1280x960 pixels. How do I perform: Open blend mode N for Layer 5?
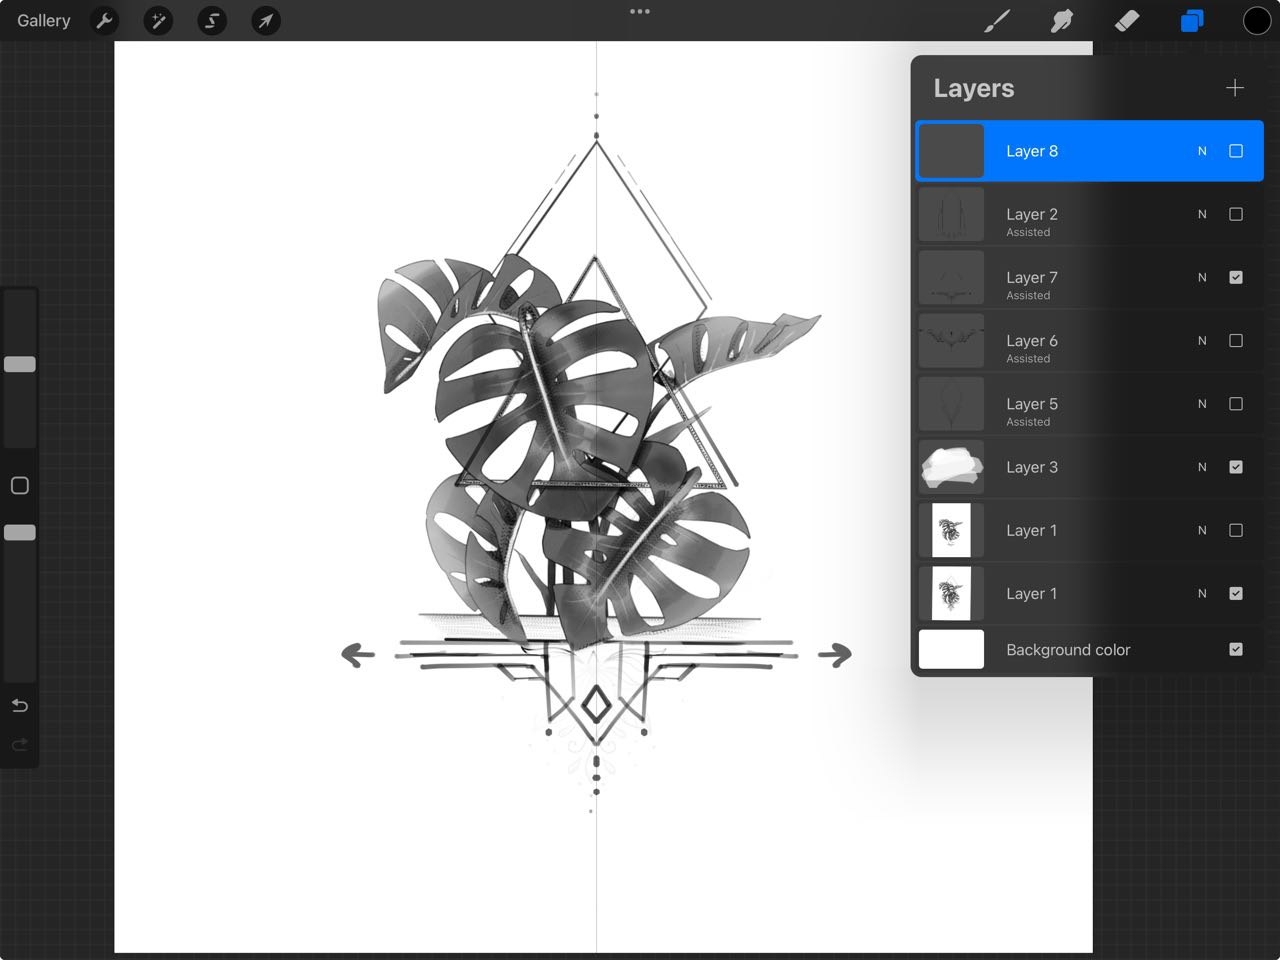tap(1202, 404)
